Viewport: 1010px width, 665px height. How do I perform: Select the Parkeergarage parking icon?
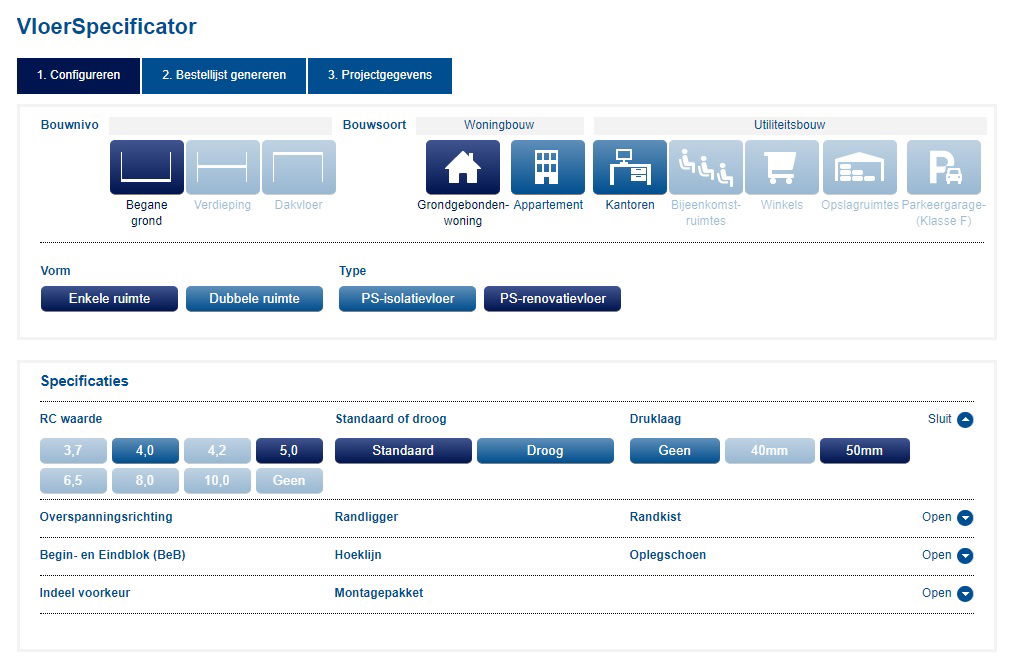point(944,167)
